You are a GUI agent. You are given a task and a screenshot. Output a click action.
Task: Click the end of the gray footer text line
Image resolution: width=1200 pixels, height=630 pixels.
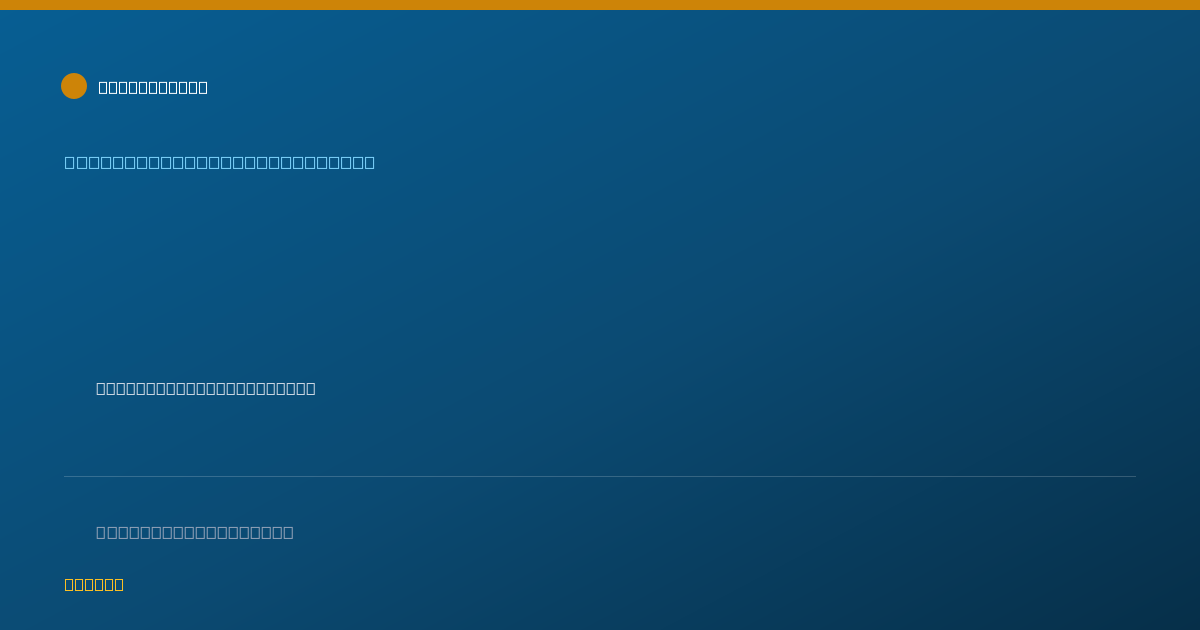coord(289,532)
